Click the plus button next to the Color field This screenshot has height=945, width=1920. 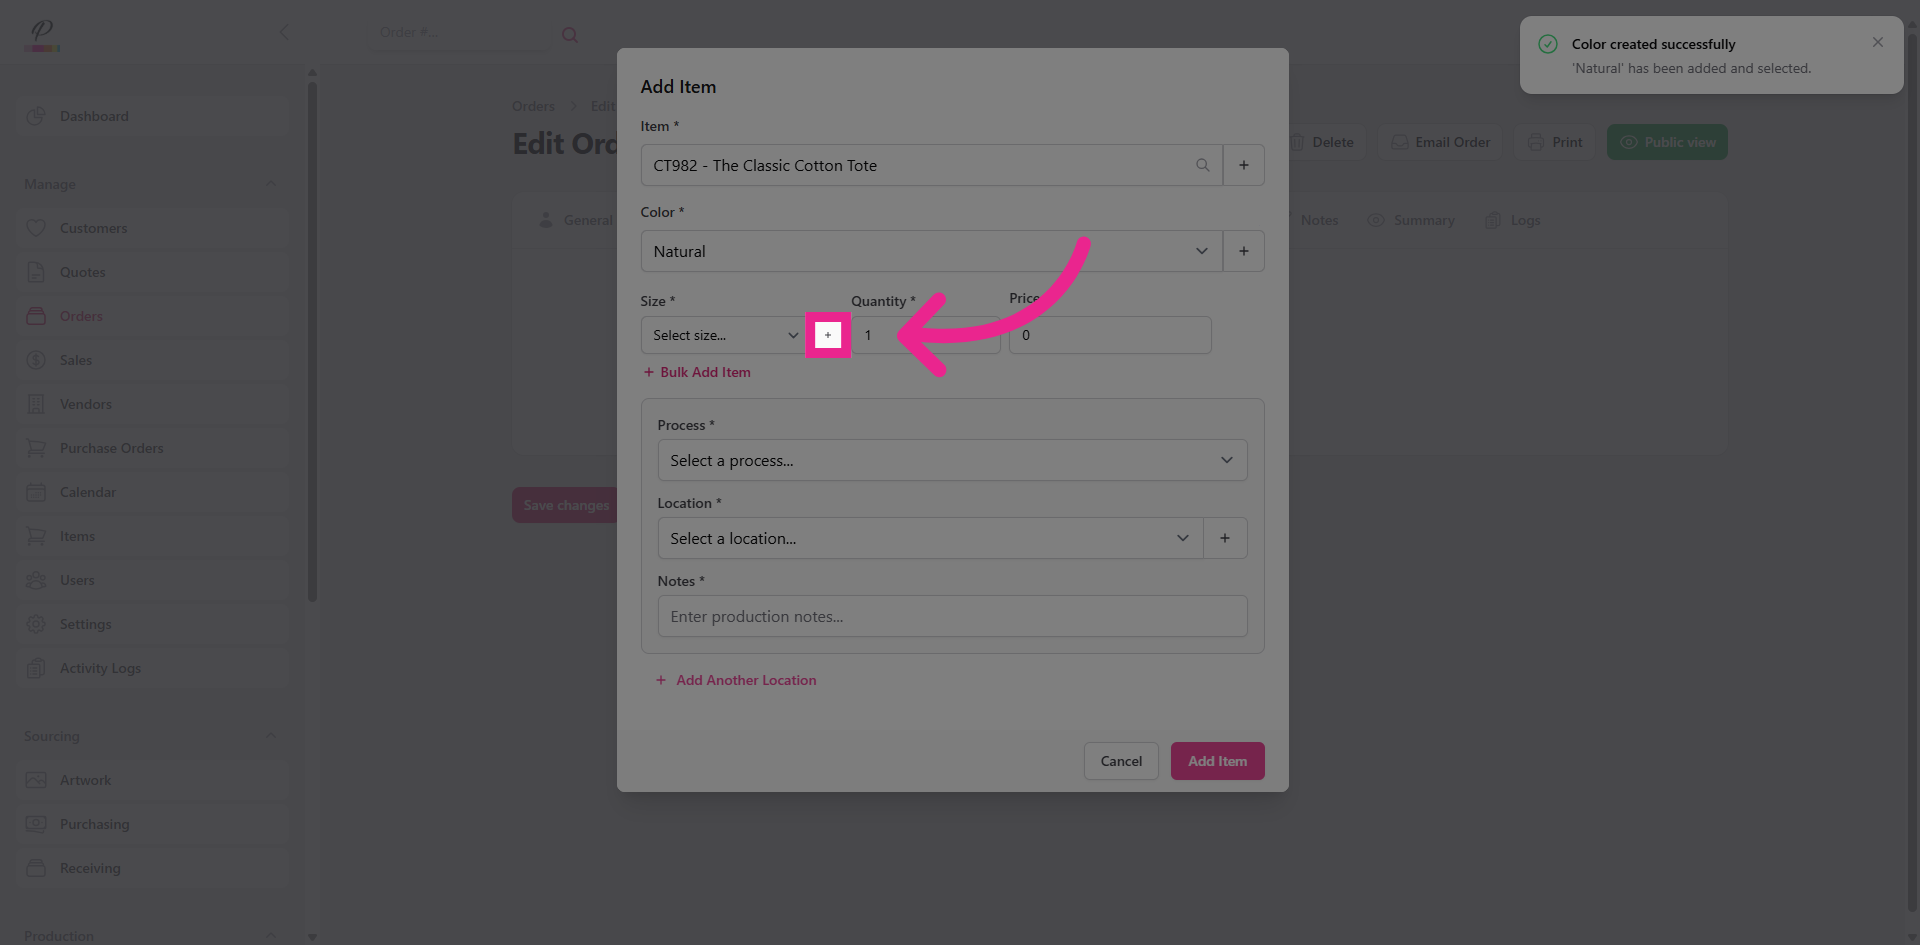pyautogui.click(x=1243, y=251)
